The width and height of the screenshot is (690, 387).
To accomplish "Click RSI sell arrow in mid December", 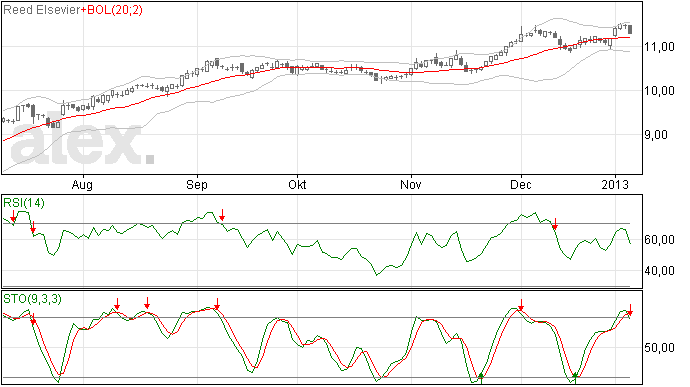I will (555, 224).
